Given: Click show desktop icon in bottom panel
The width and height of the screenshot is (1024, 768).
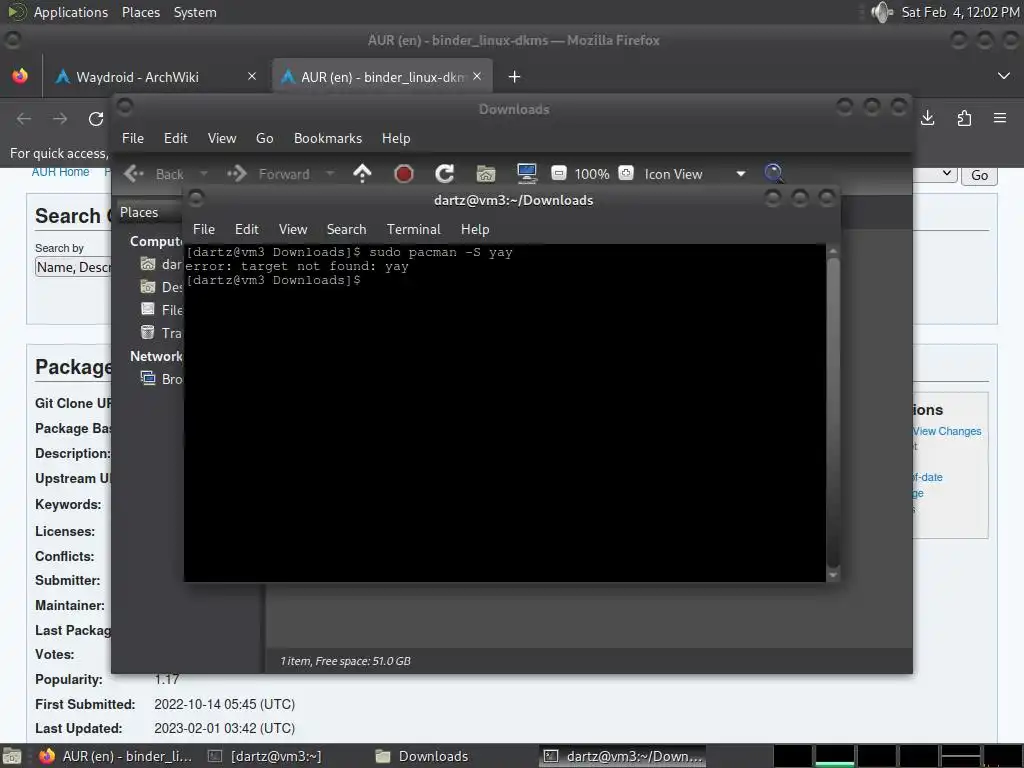Looking at the screenshot, I should click(x=12, y=756).
